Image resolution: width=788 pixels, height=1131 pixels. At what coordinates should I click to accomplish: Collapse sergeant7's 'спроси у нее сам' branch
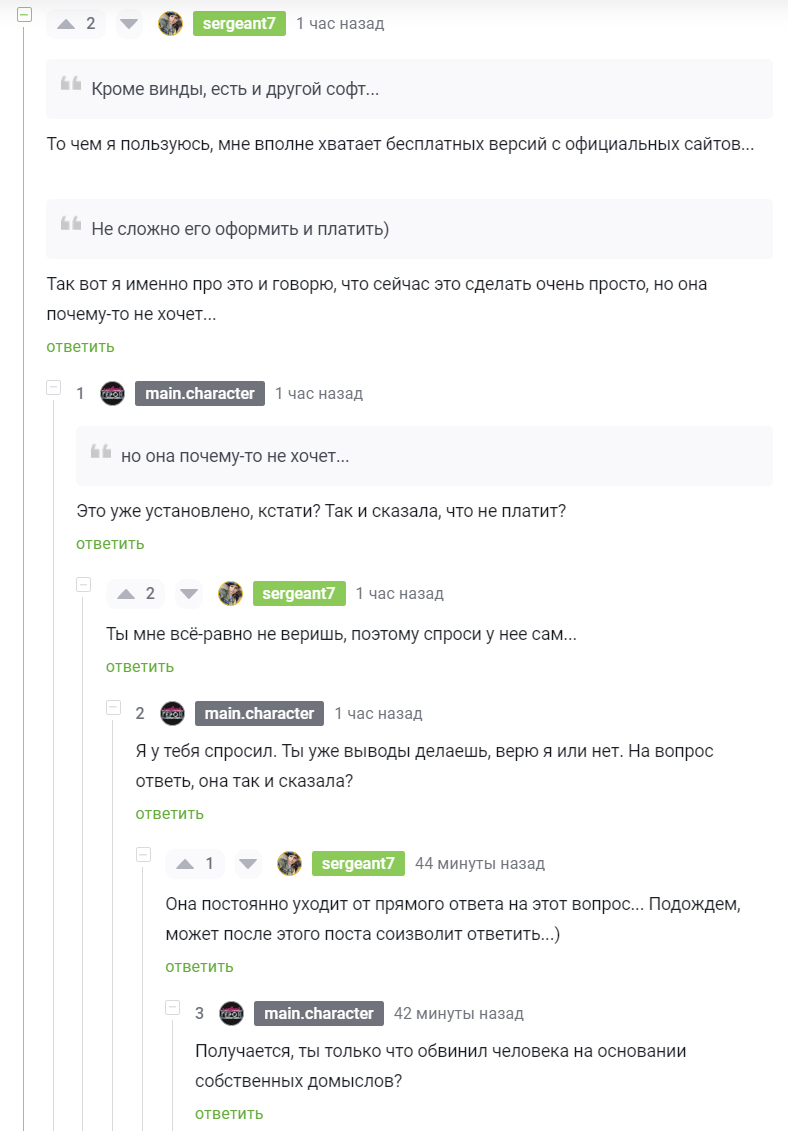(84, 584)
